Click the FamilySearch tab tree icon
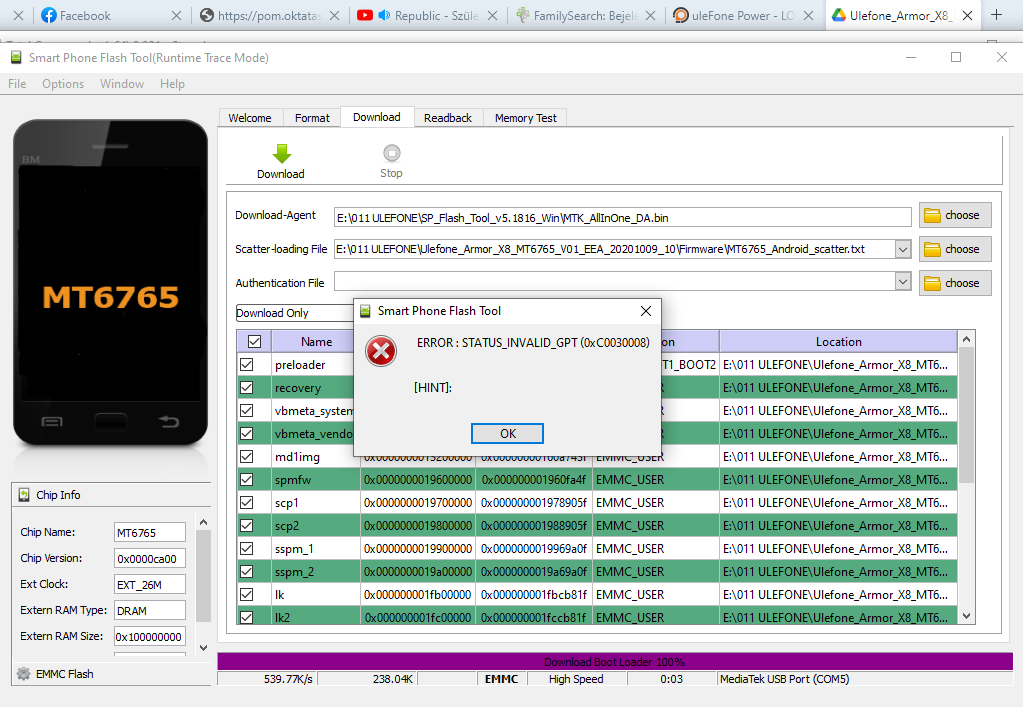This screenshot has width=1023, height=707. (x=523, y=15)
